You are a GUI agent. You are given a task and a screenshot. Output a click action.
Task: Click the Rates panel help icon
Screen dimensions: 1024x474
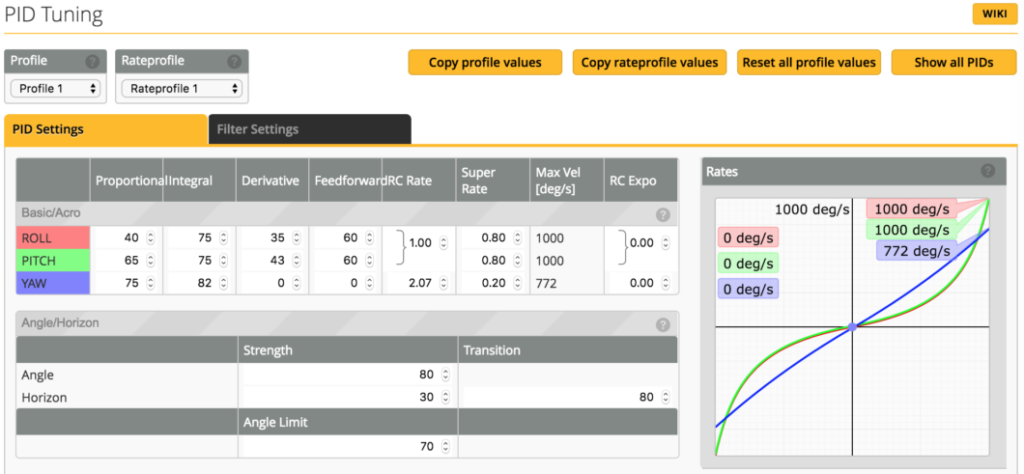988,172
